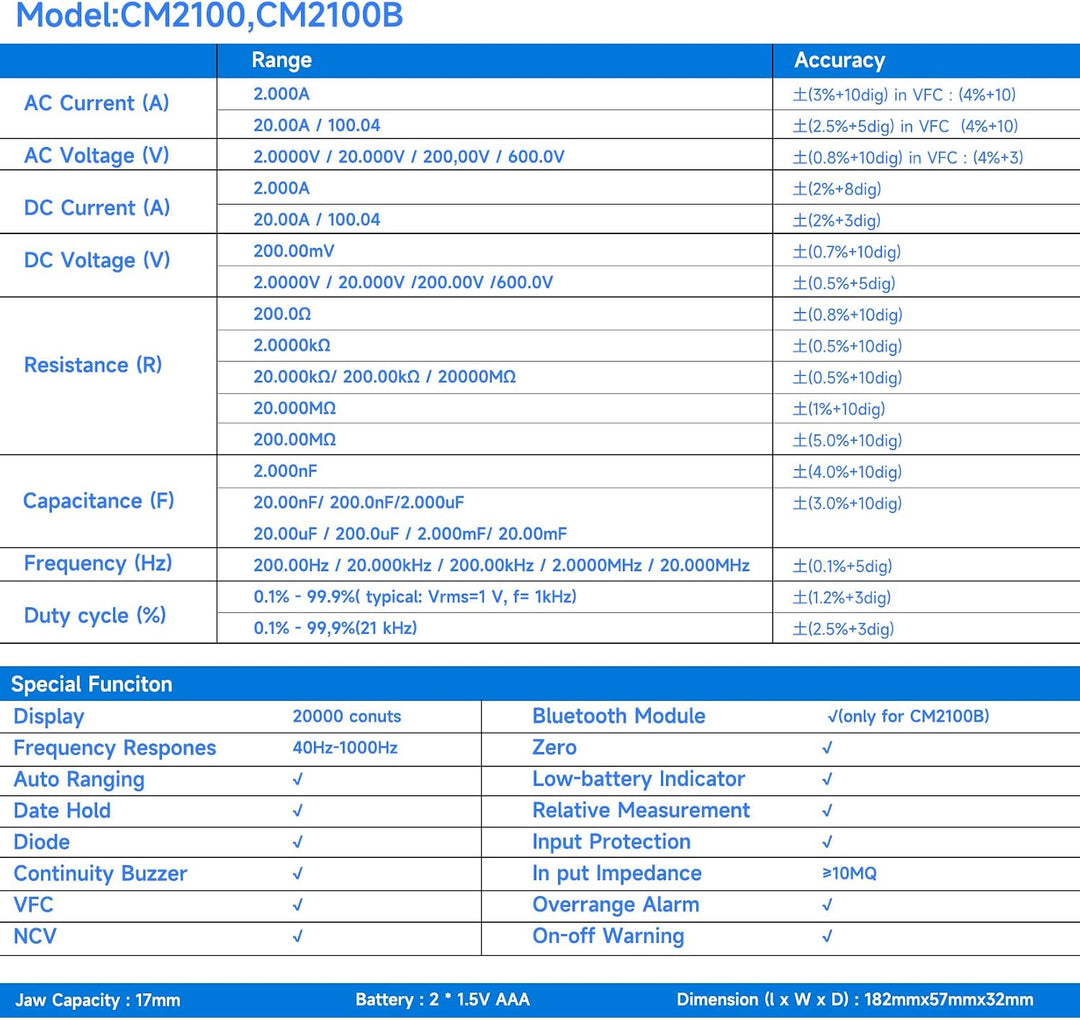1080x1020 pixels.
Task: Select the "Bluetooth Module" feature label
Action: 619,716
